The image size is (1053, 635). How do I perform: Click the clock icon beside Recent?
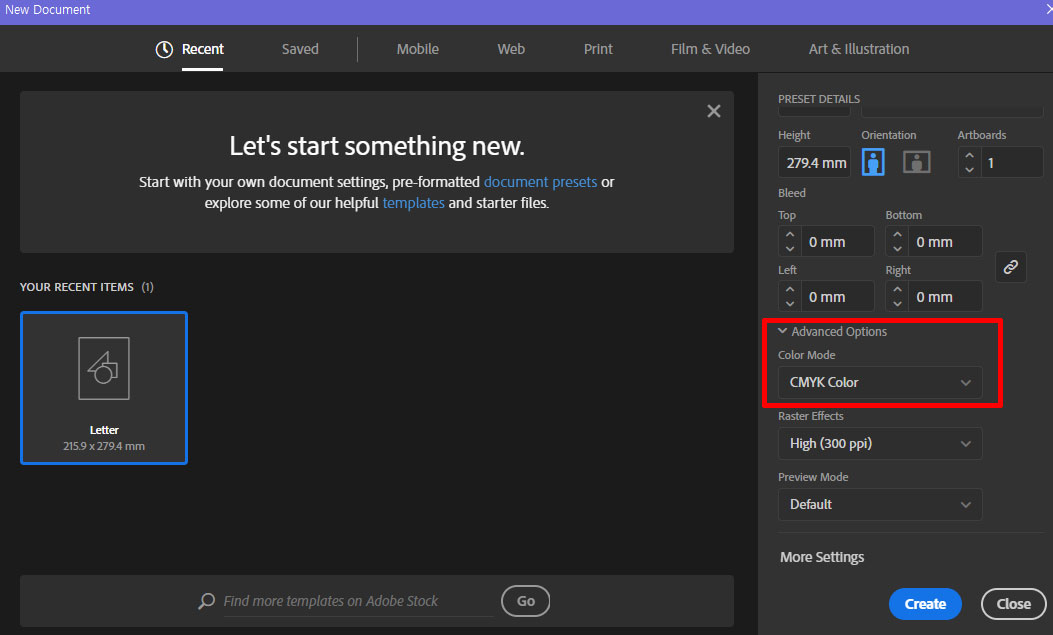point(164,49)
